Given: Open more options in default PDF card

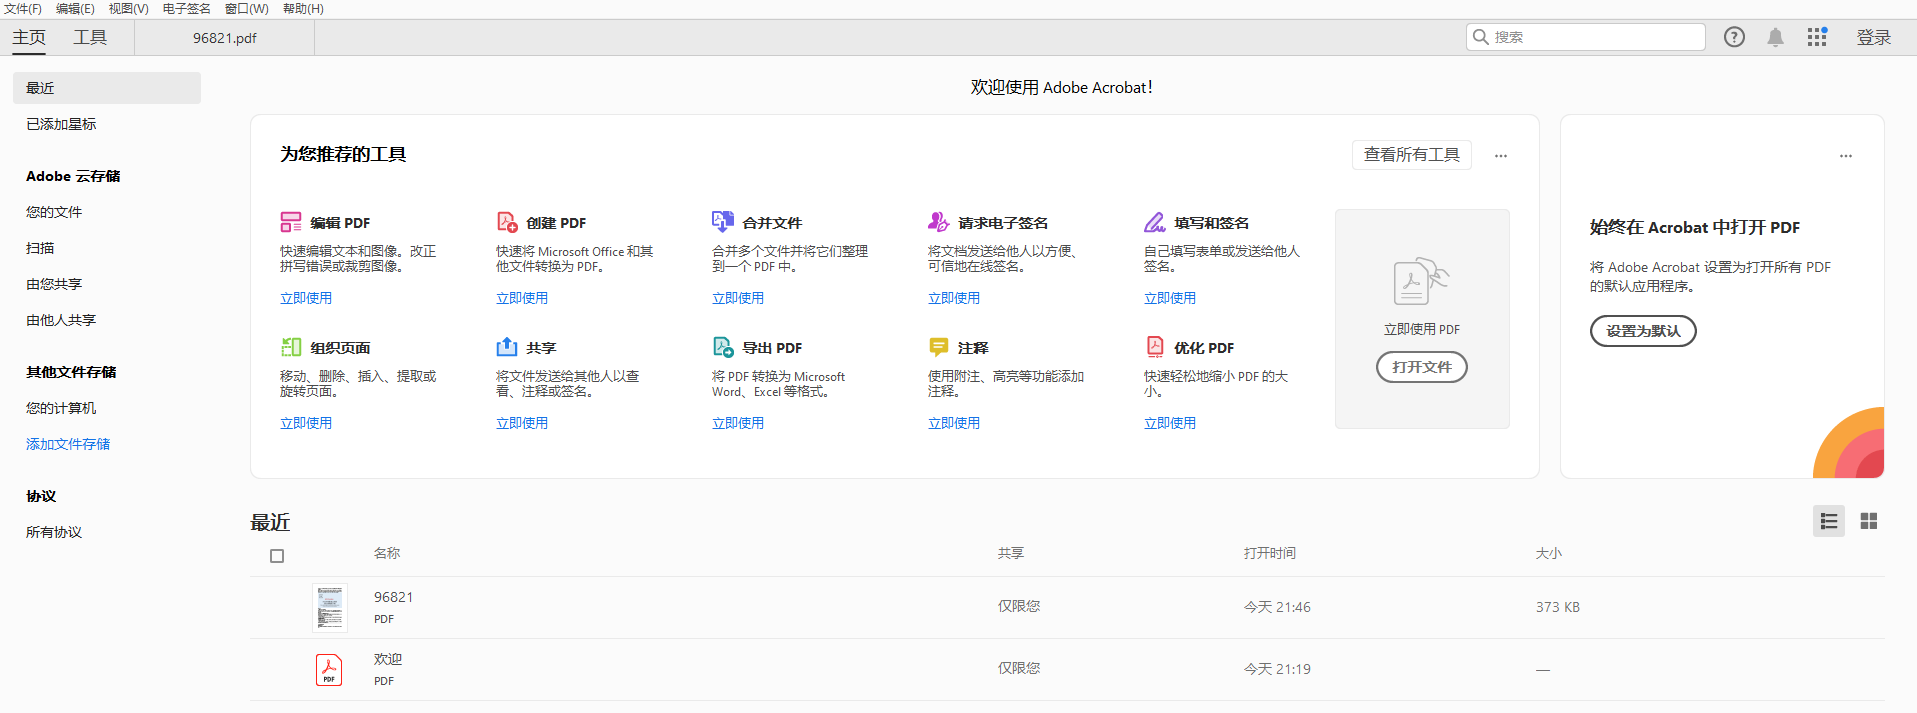Looking at the screenshot, I should pos(1846,155).
